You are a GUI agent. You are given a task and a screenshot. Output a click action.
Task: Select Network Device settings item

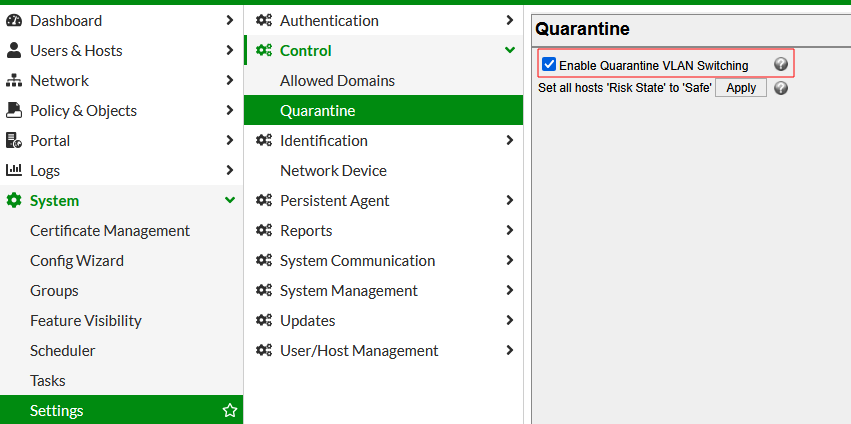(x=333, y=170)
